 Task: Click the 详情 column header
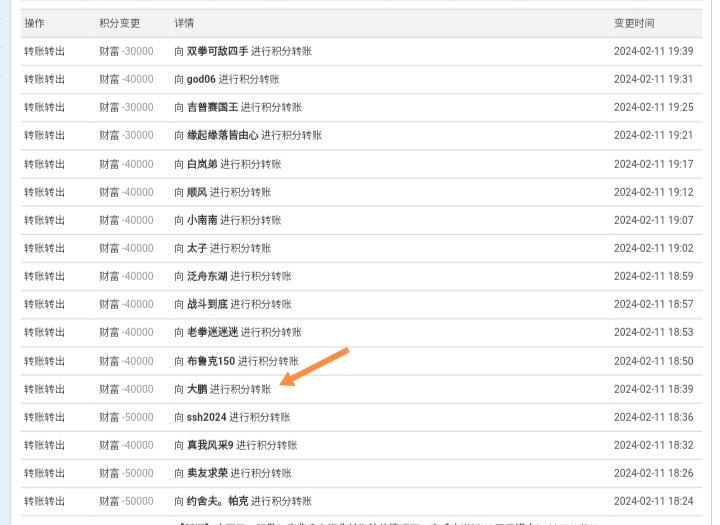(x=184, y=23)
